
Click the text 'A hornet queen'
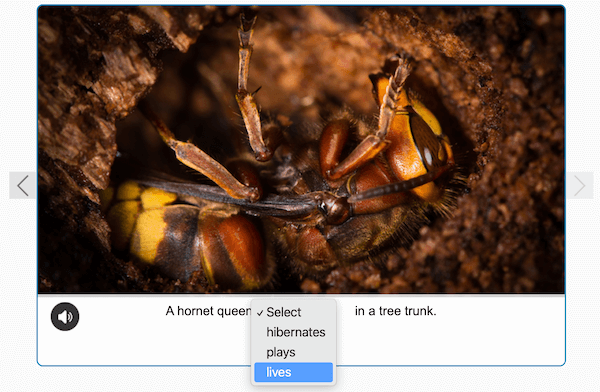coord(209,311)
